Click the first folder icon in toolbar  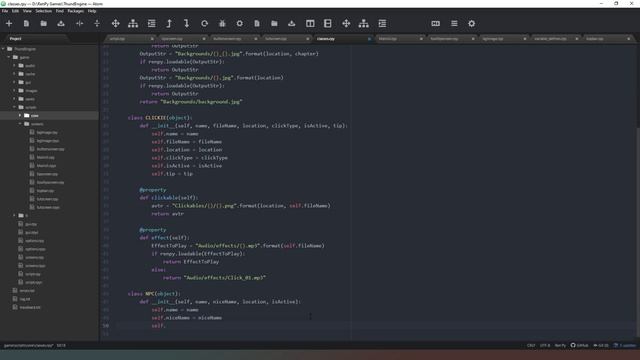(x=44, y=24)
